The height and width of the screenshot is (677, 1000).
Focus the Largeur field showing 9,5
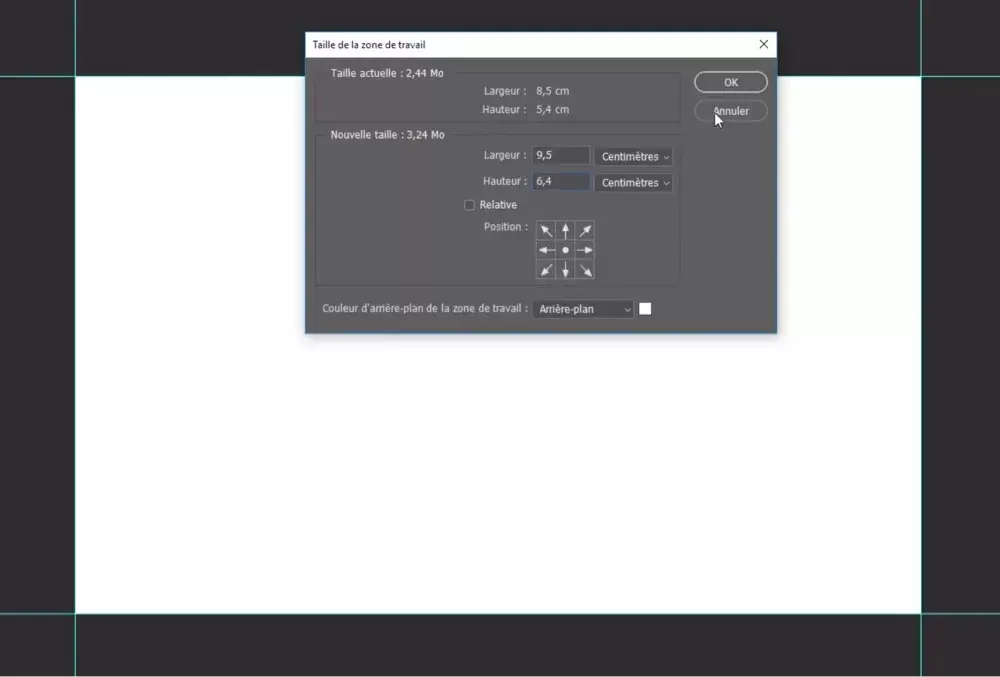561,156
